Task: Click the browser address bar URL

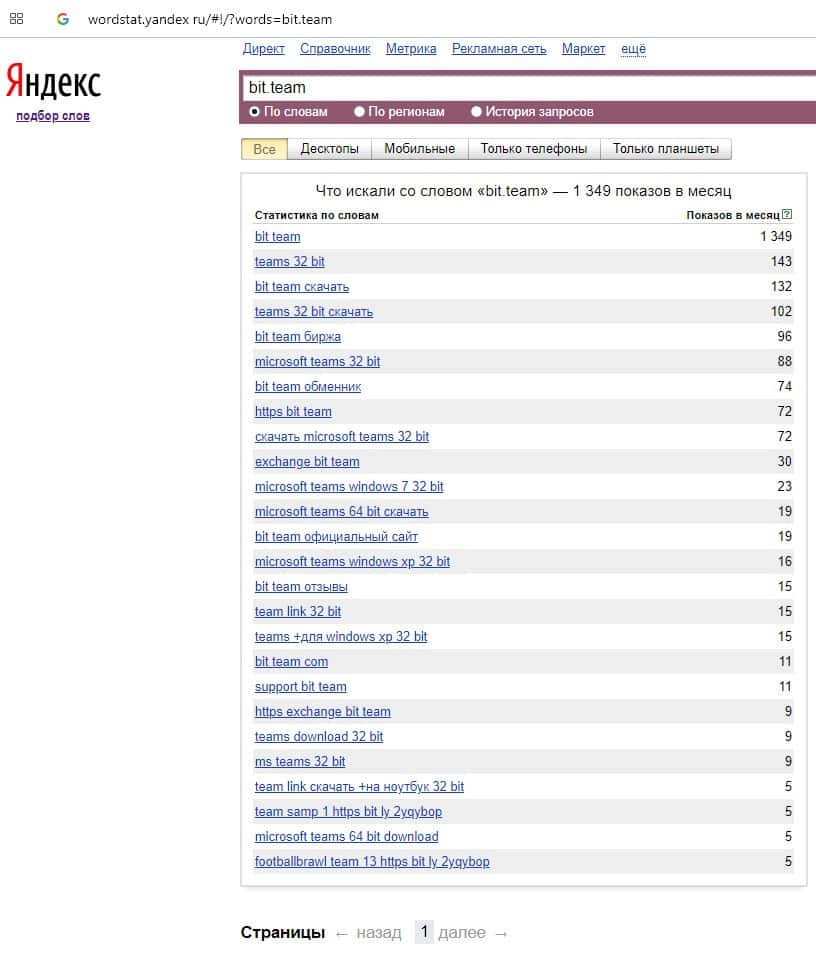Action: [x=210, y=20]
